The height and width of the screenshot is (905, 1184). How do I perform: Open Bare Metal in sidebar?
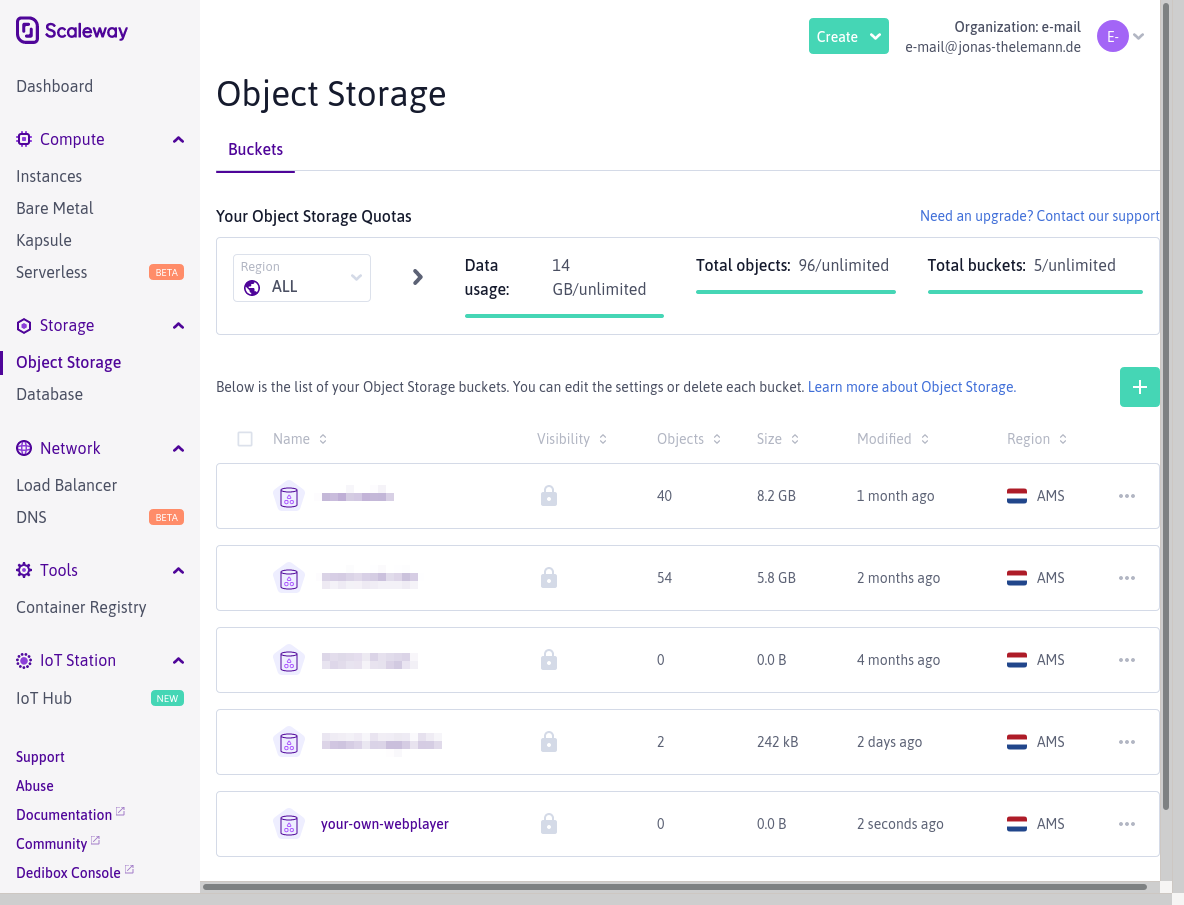pos(54,208)
